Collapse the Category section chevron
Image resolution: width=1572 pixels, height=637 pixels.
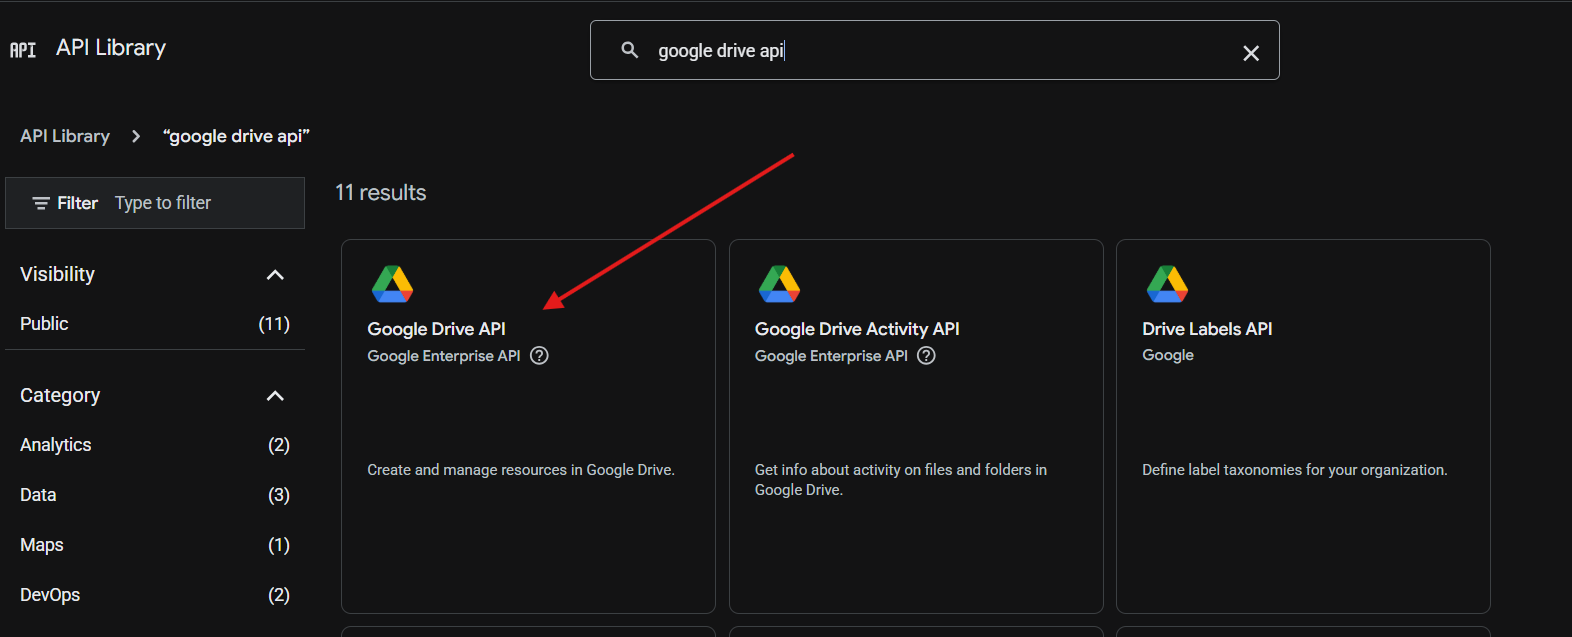[x=275, y=396]
